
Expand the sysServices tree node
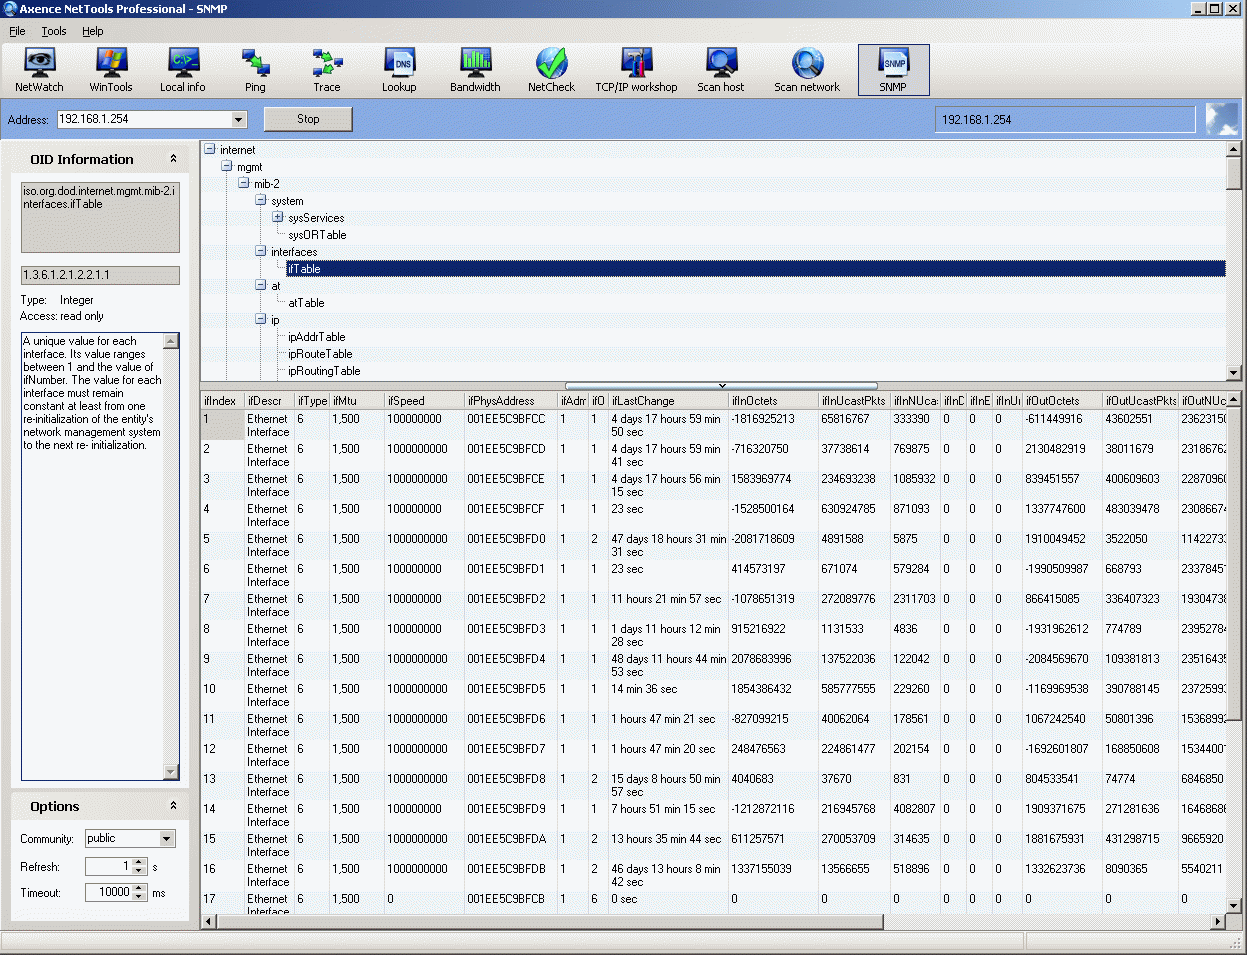[278, 217]
